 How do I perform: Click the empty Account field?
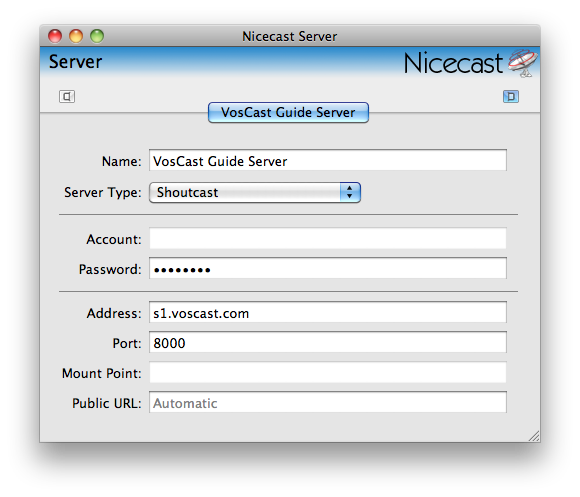pos(328,239)
